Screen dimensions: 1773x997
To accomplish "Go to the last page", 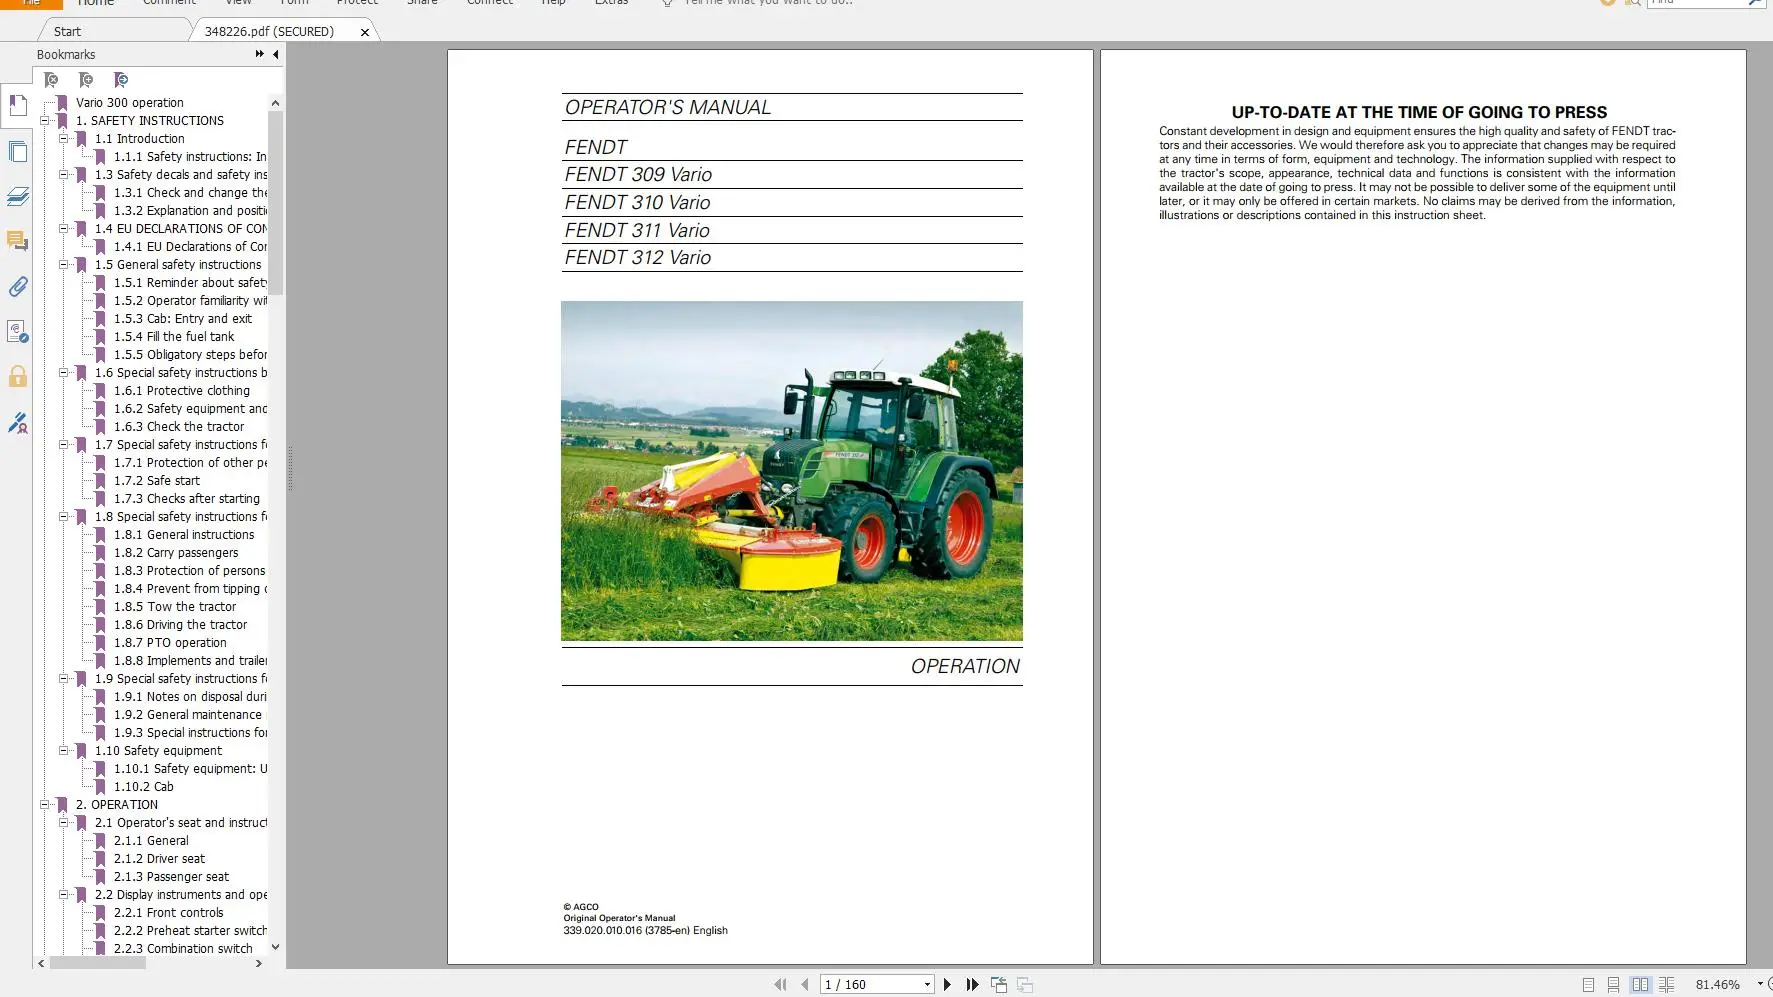I will click(973, 984).
